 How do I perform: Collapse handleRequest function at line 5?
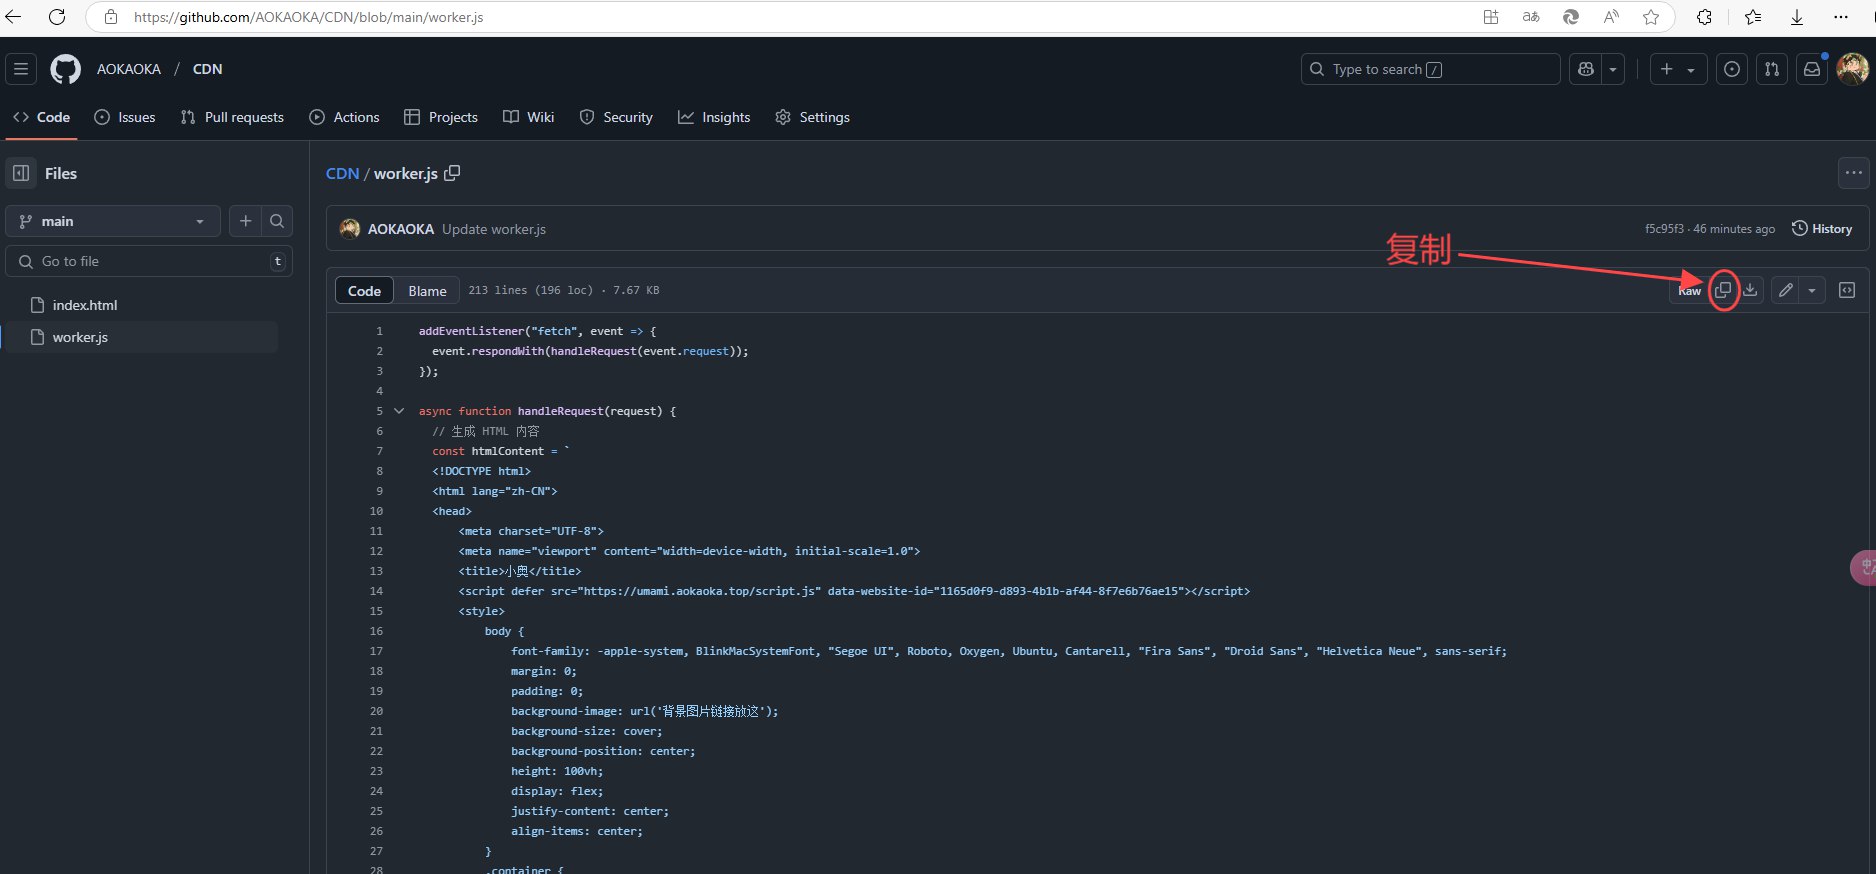[399, 411]
